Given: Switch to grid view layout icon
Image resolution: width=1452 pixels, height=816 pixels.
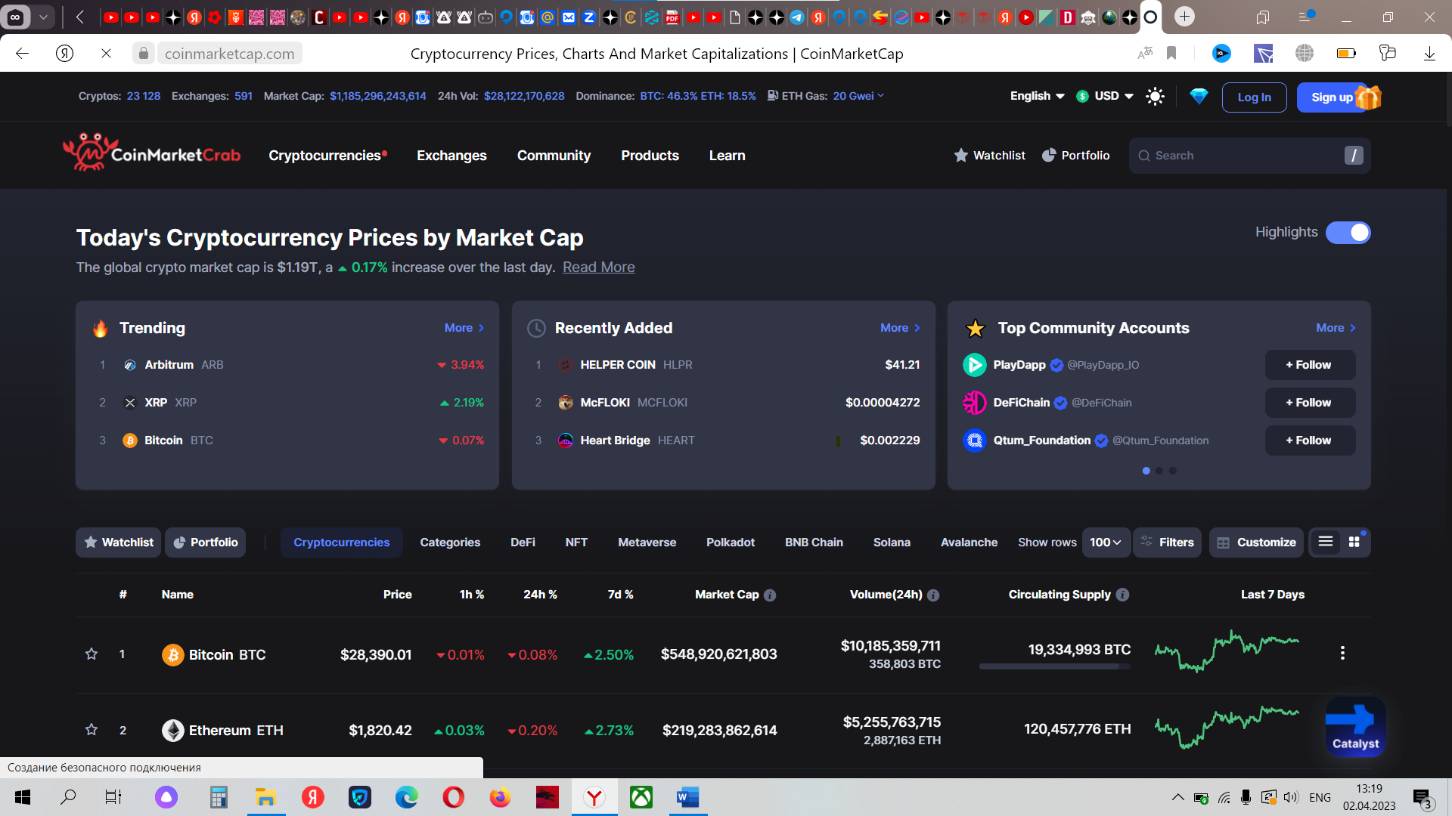Looking at the screenshot, I should 1354,542.
